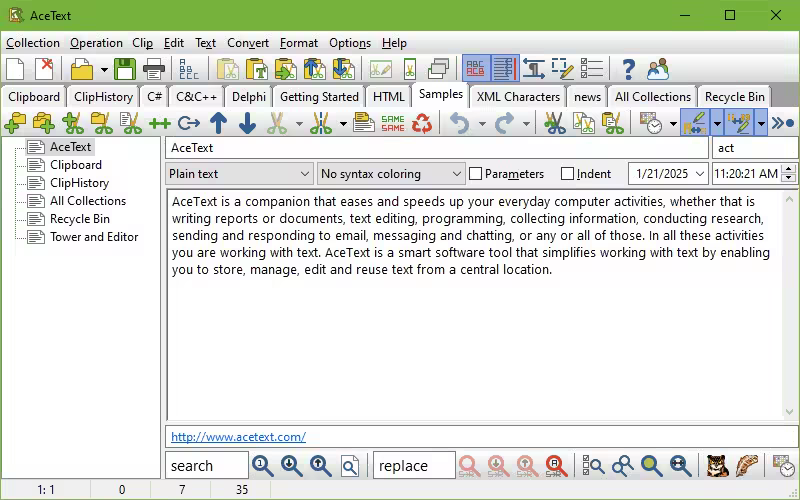Click the Print collection printer icon
Viewport: 800px width, 500px height.
(x=154, y=69)
